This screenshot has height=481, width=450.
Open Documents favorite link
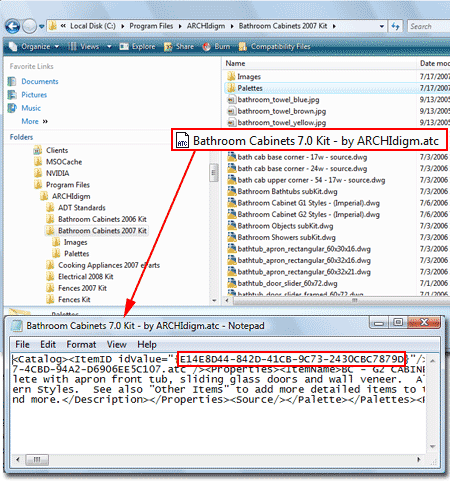tap(40, 81)
